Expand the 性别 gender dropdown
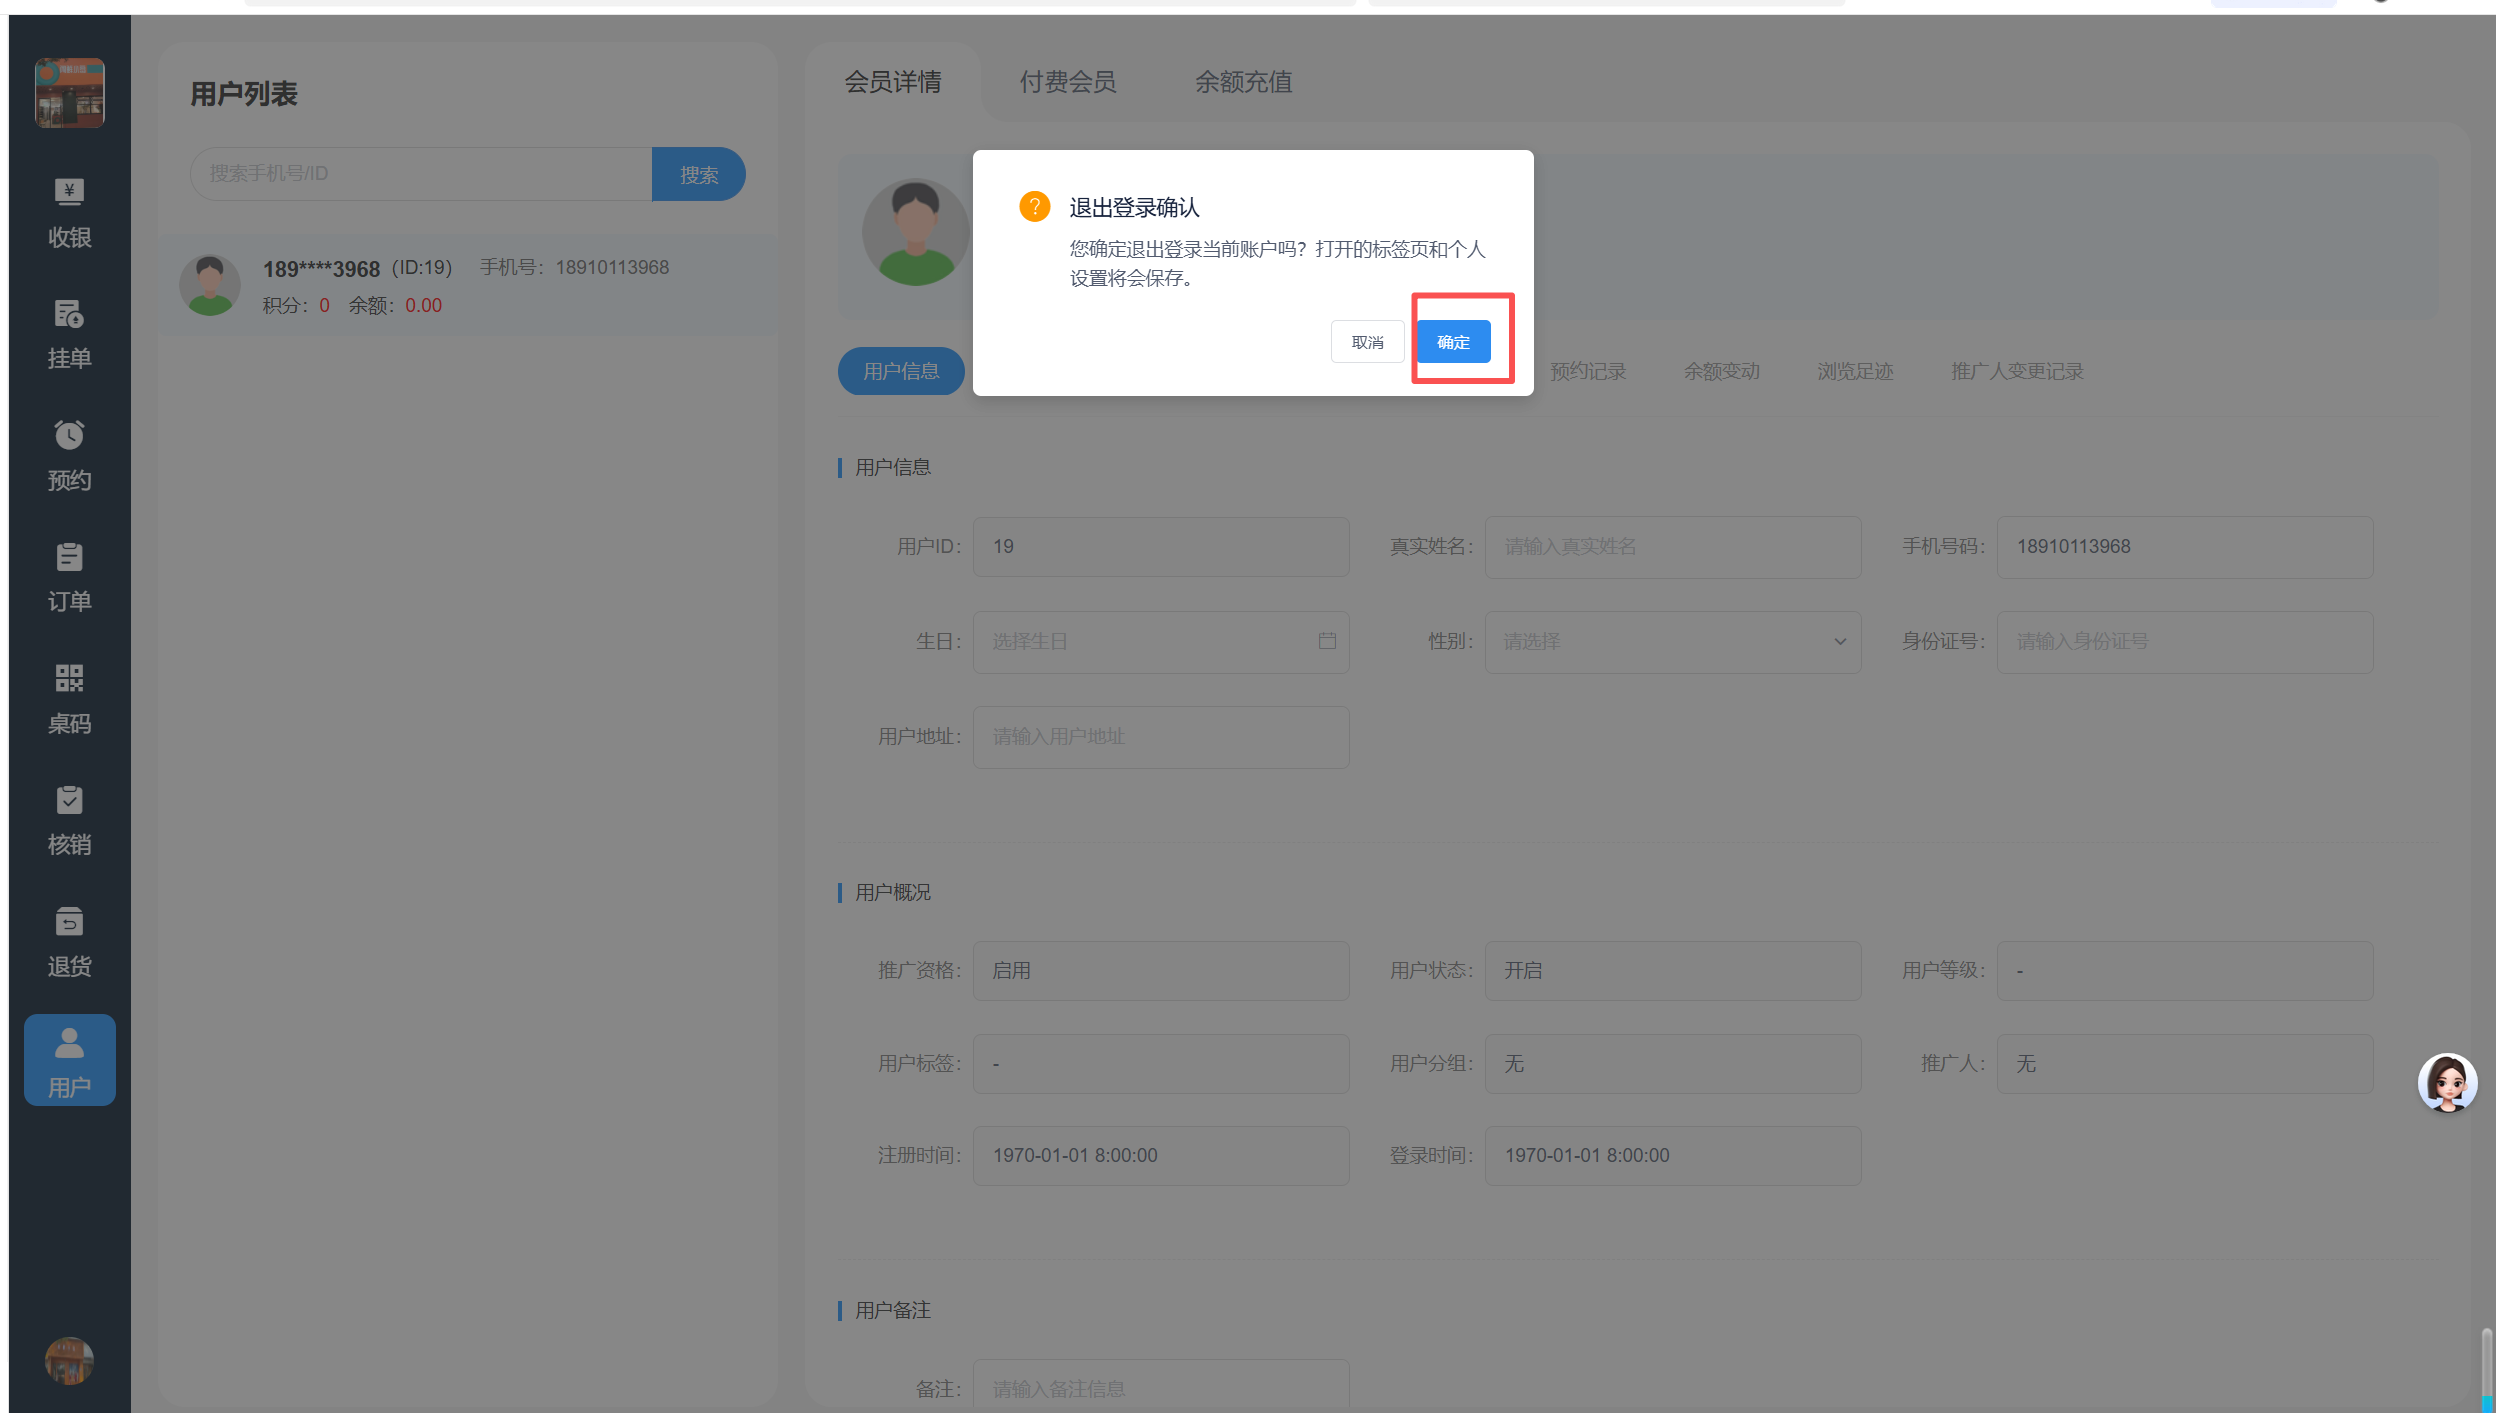This screenshot has height=1413, width=2496. click(1672, 642)
